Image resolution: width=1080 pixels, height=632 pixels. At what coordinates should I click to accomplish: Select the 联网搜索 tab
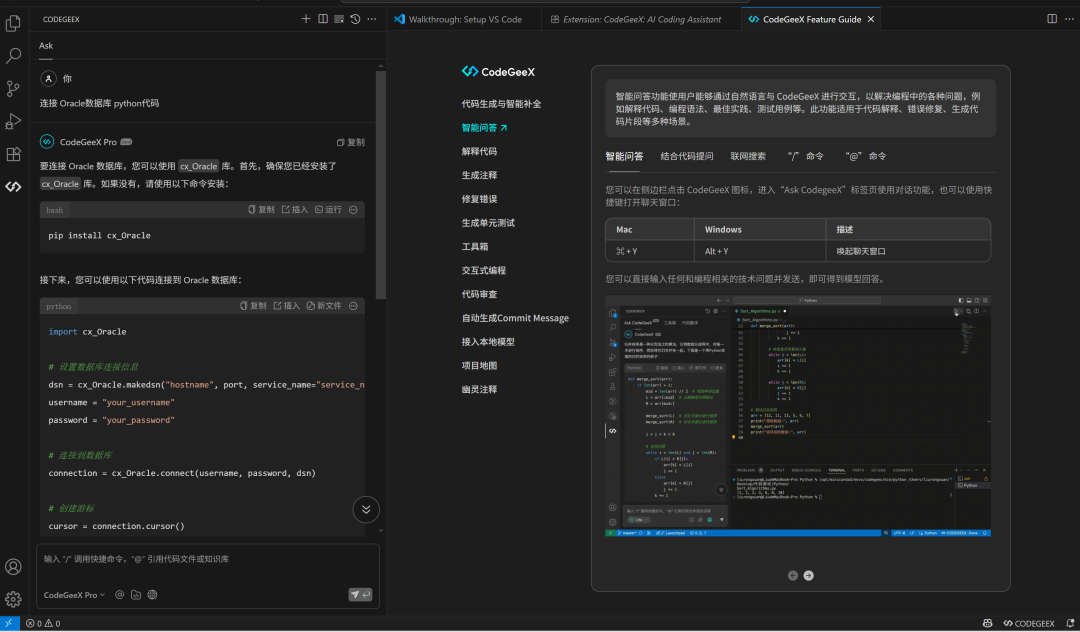748,156
